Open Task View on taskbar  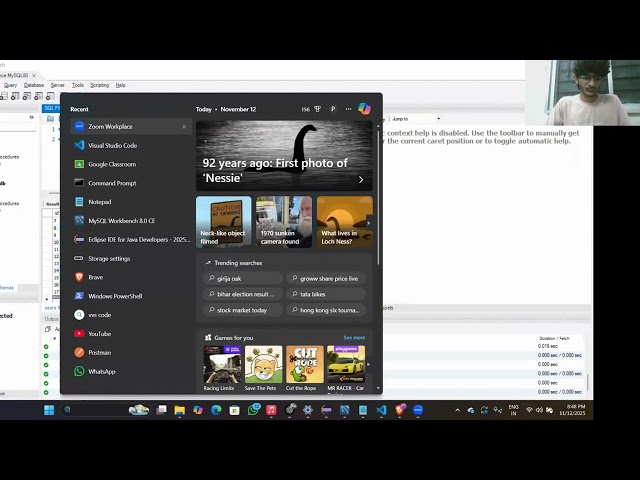point(162,410)
